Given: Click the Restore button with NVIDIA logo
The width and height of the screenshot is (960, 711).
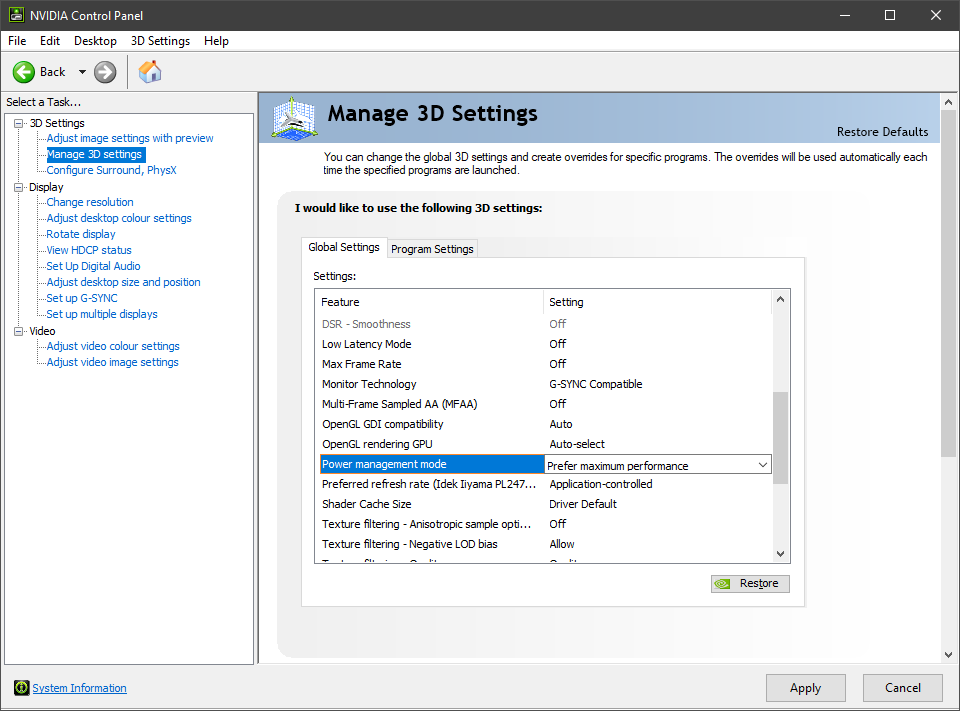Looking at the screenshot, I should click(750, 584).
